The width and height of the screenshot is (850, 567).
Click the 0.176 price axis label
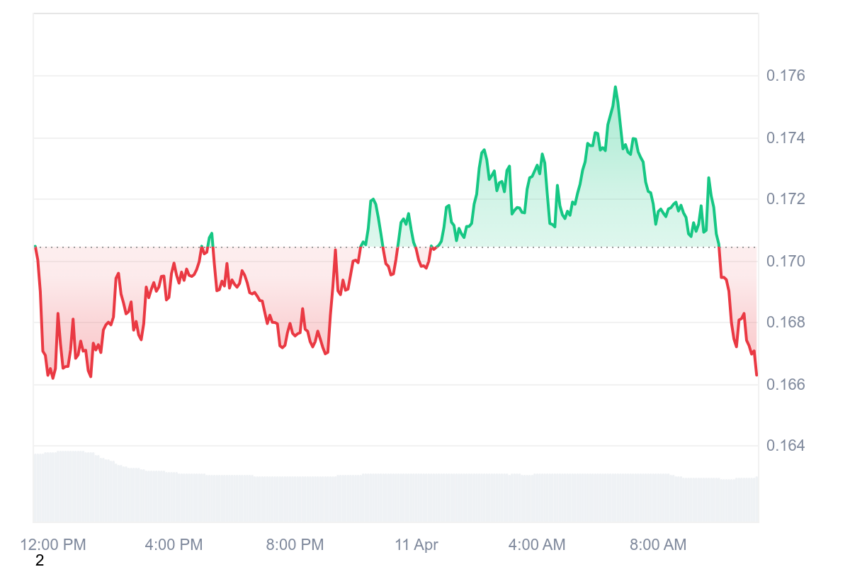coord(785,75)
